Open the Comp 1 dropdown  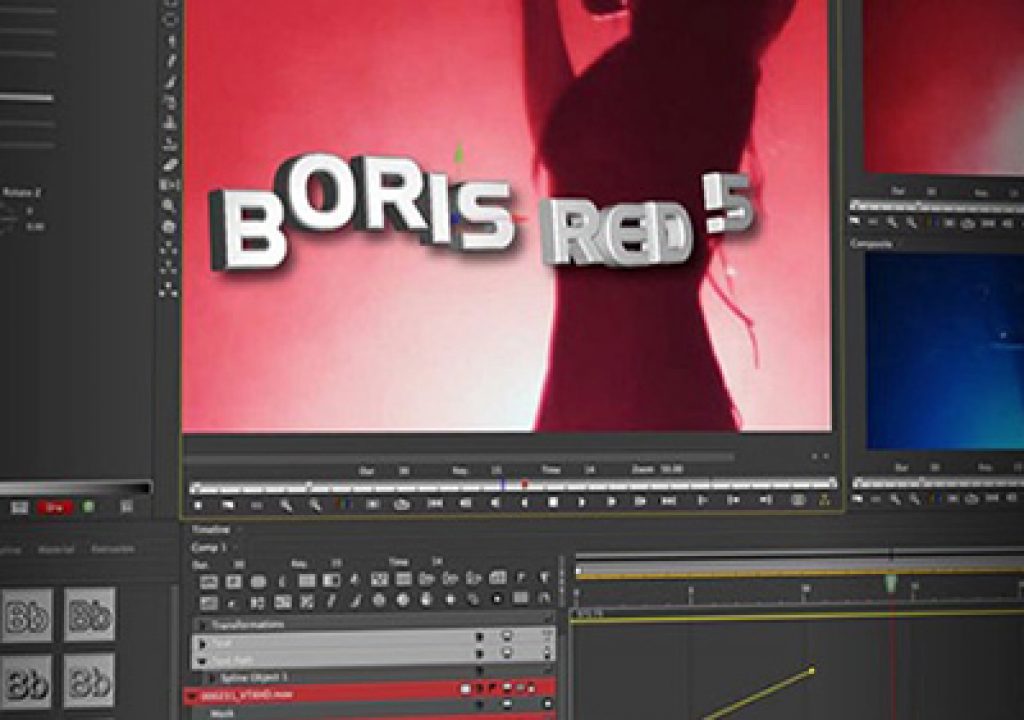click(209, 548)
